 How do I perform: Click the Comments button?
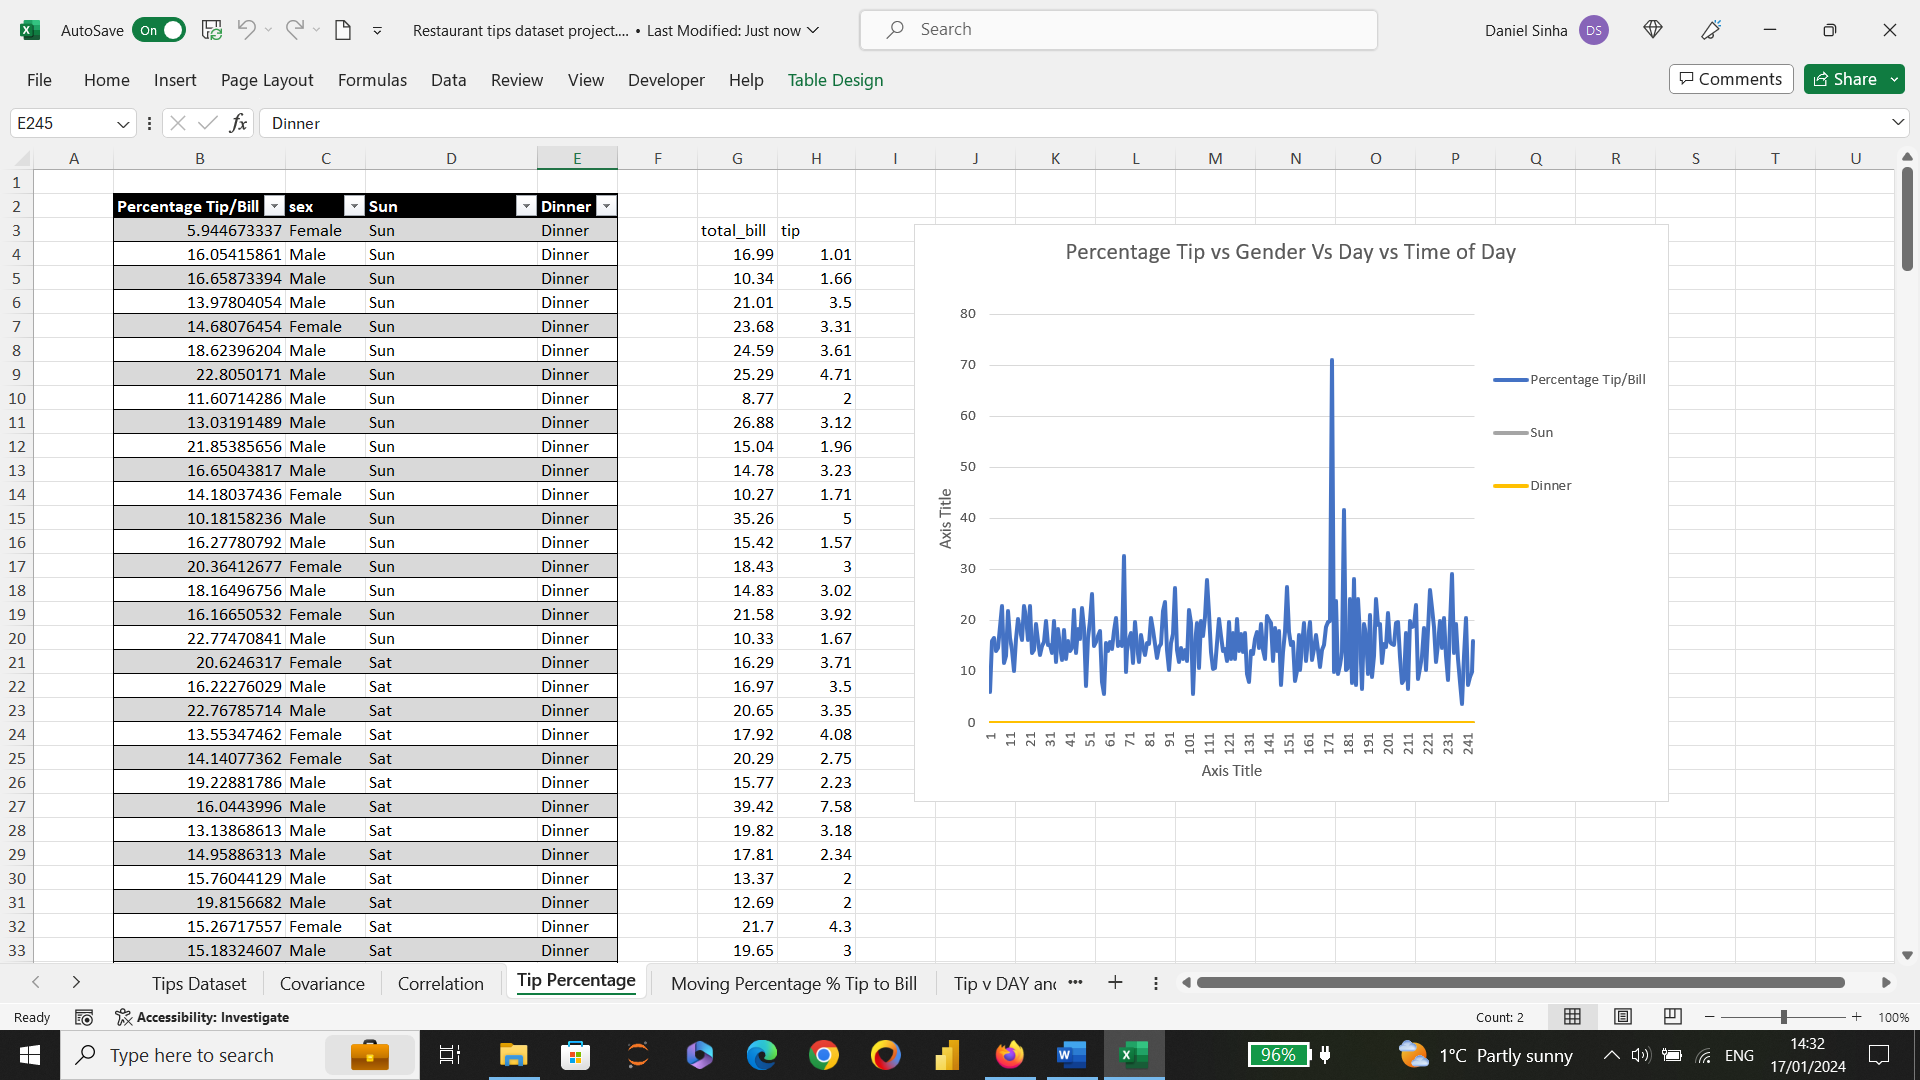(x=1730, y=78)
